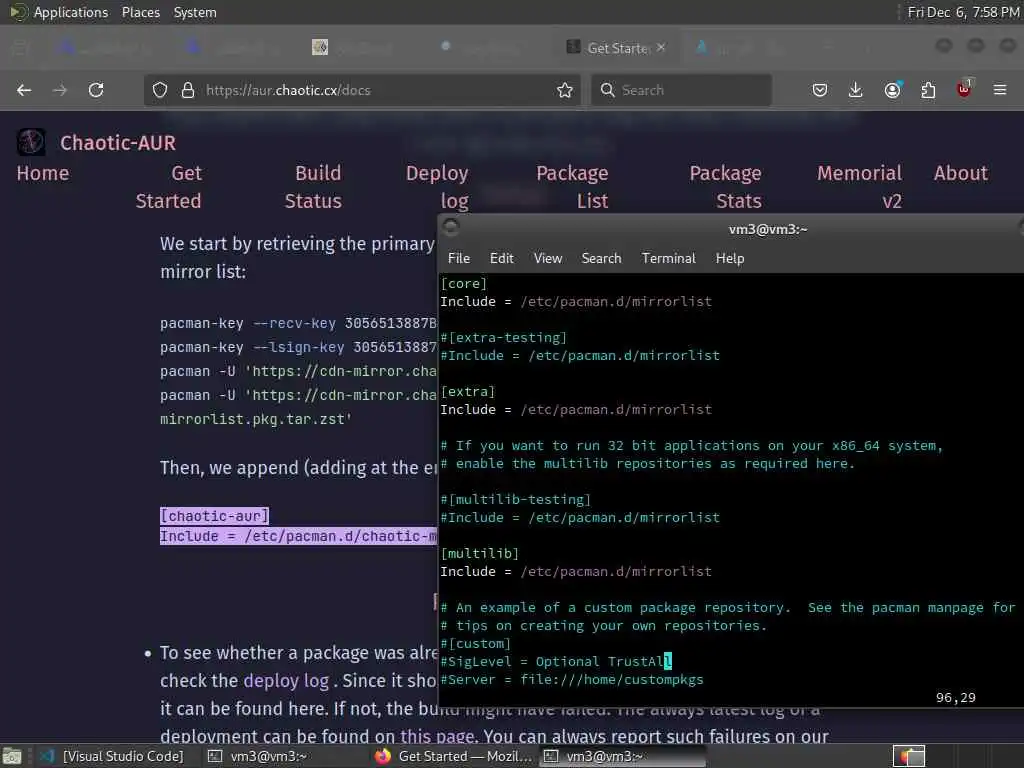The width and height of the screenshot is (1024, 768).
Task: Follow the 'deploy log' inline link
Action: point(286,680)
